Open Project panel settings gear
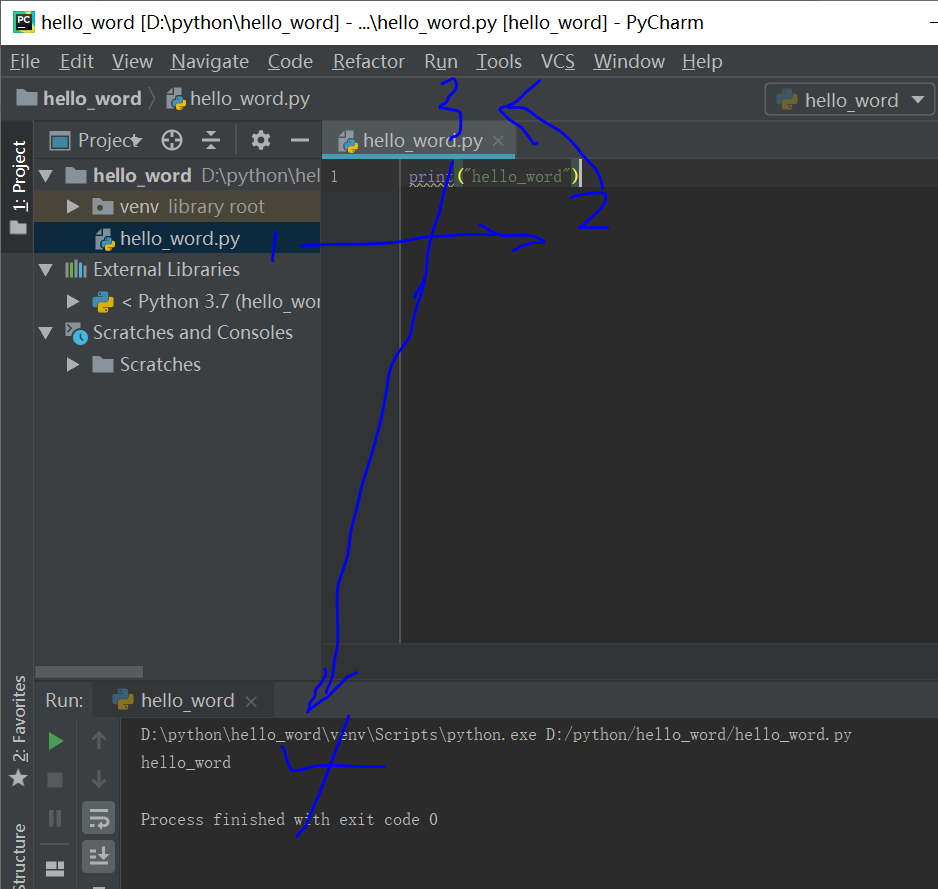Viewport: 938px width, 889px height. (260, 141)
